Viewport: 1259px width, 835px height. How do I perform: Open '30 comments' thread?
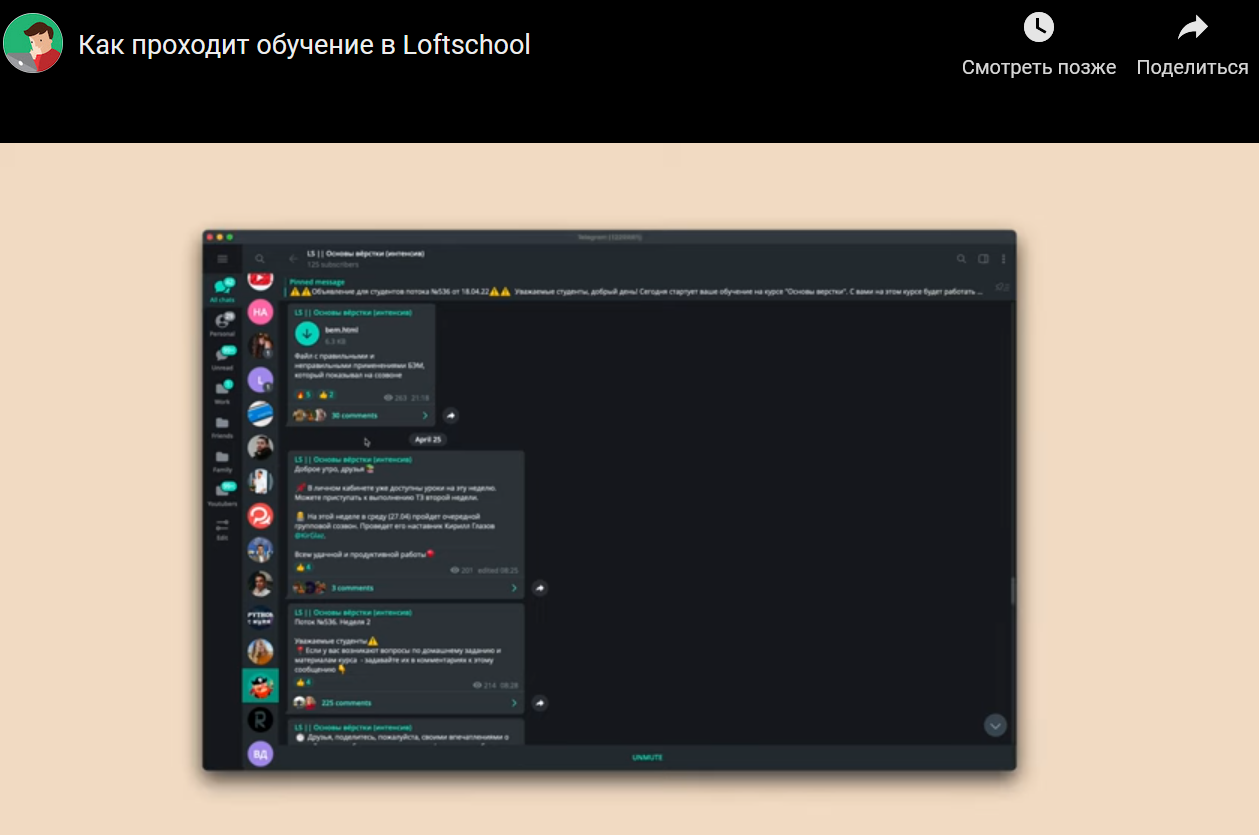354,415
